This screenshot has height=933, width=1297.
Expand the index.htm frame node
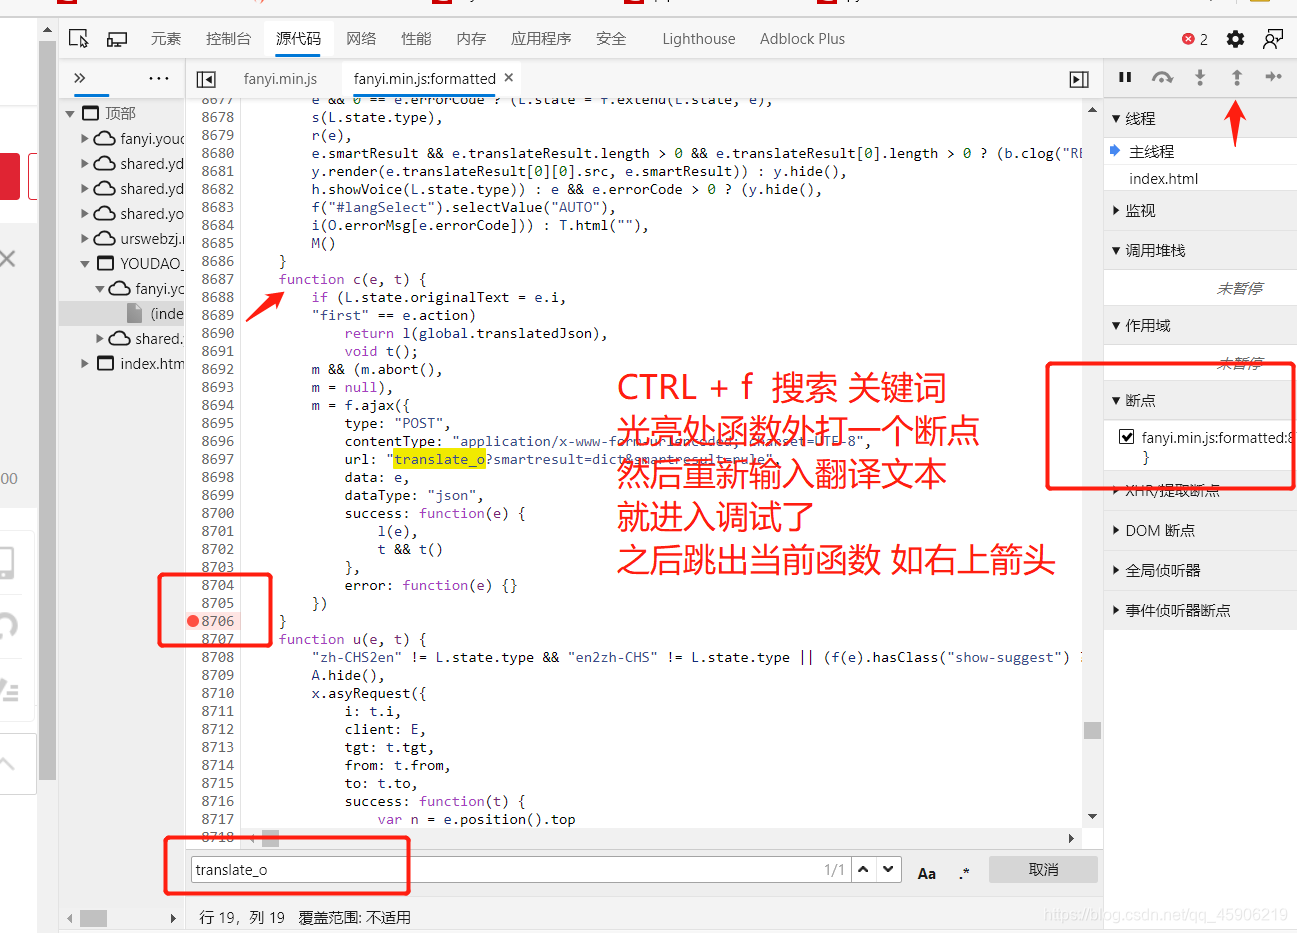85,363
